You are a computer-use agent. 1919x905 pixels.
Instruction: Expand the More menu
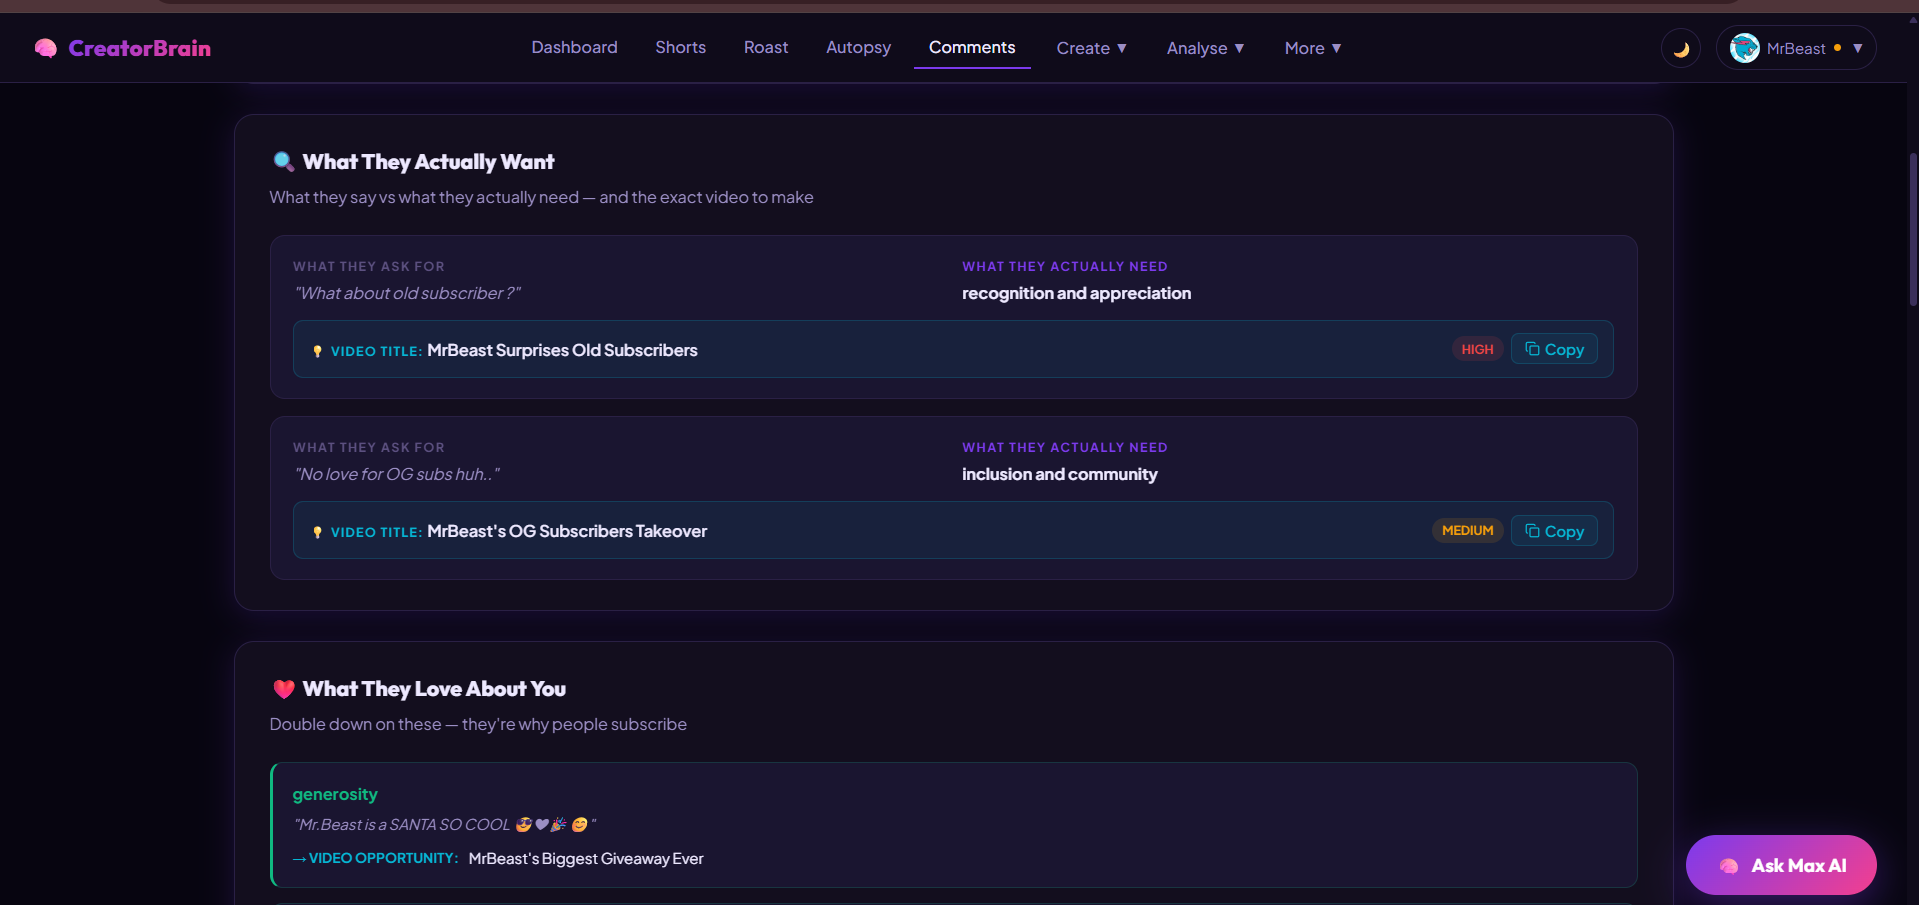pos(1313,48)
